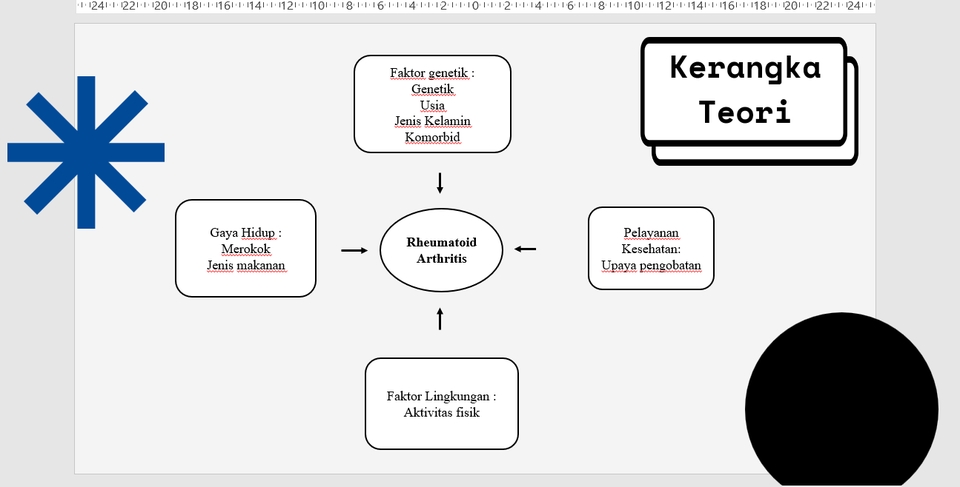Select the Faktor genetik text box

(x=432, y=104)
